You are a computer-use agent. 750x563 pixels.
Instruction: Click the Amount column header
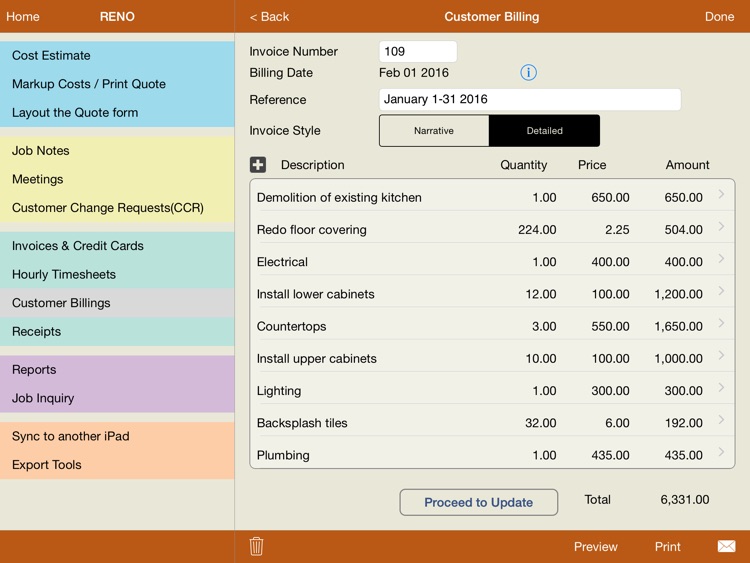687,165
